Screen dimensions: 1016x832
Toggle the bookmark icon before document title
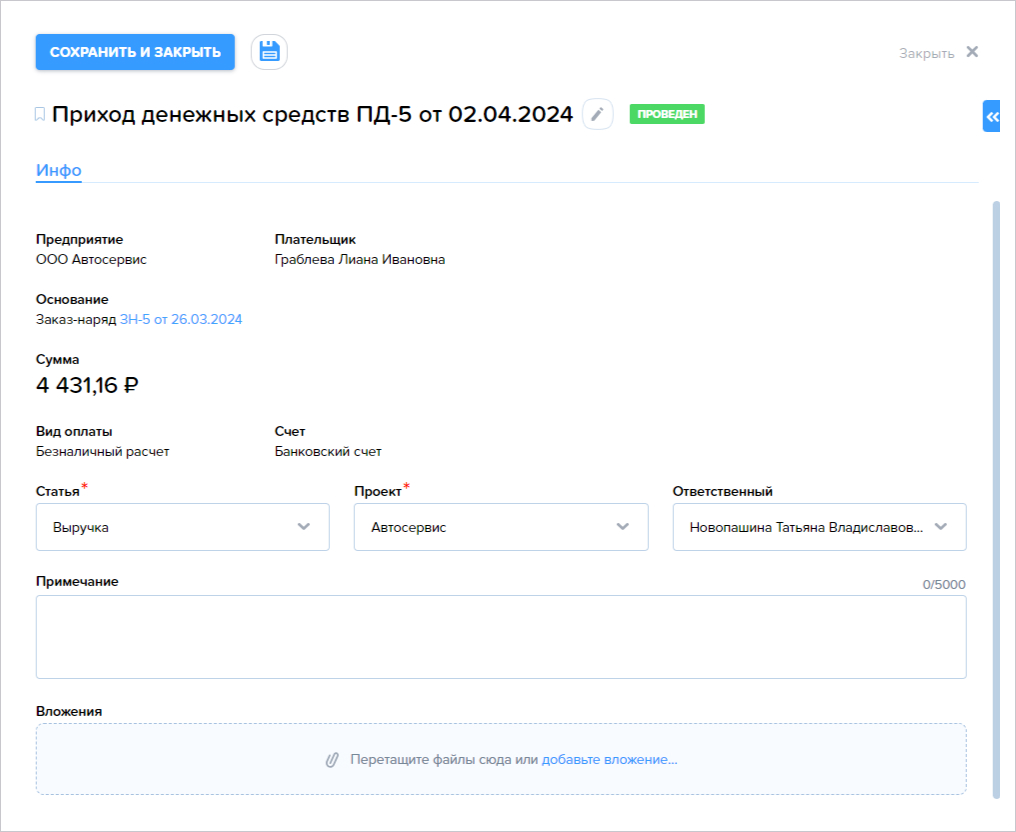[40, 115]
